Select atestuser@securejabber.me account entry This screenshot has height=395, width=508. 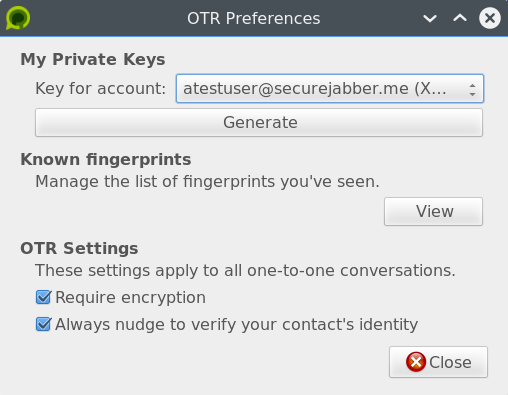(315, 89)
